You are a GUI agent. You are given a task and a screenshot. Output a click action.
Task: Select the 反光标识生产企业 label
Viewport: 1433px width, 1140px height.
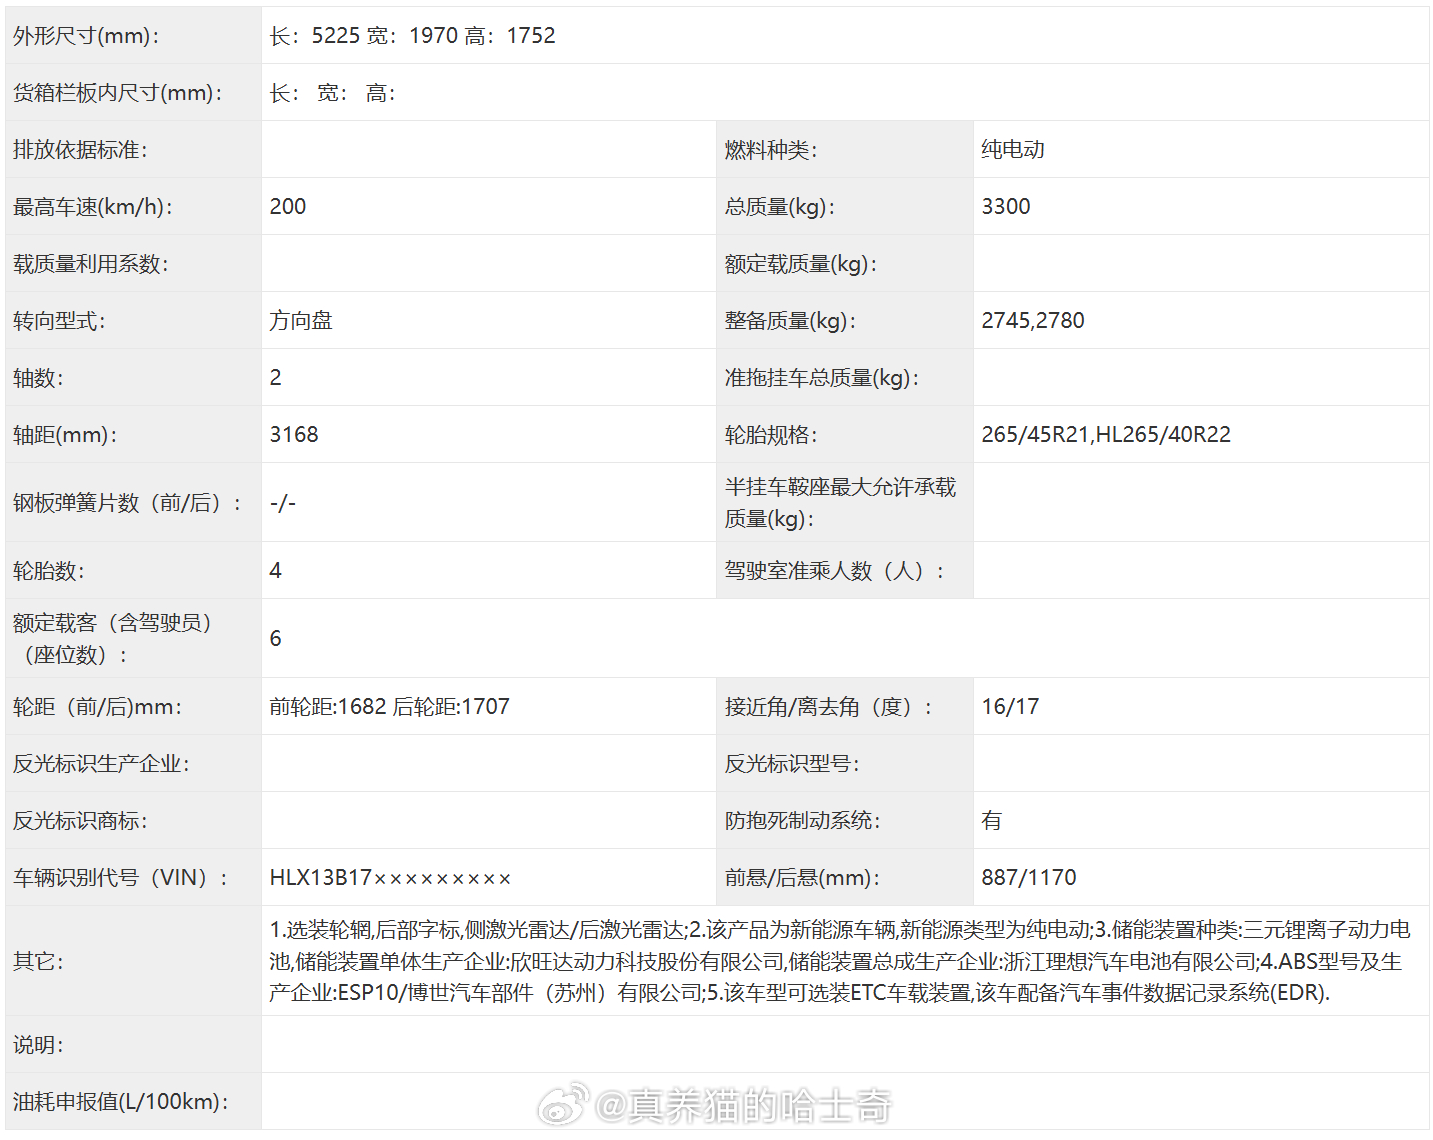pyautogui.click(x=101, y=764)
